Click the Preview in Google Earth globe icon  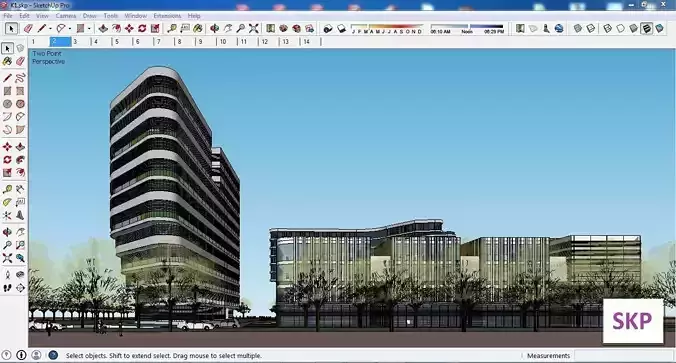click(x=559, y=28)
